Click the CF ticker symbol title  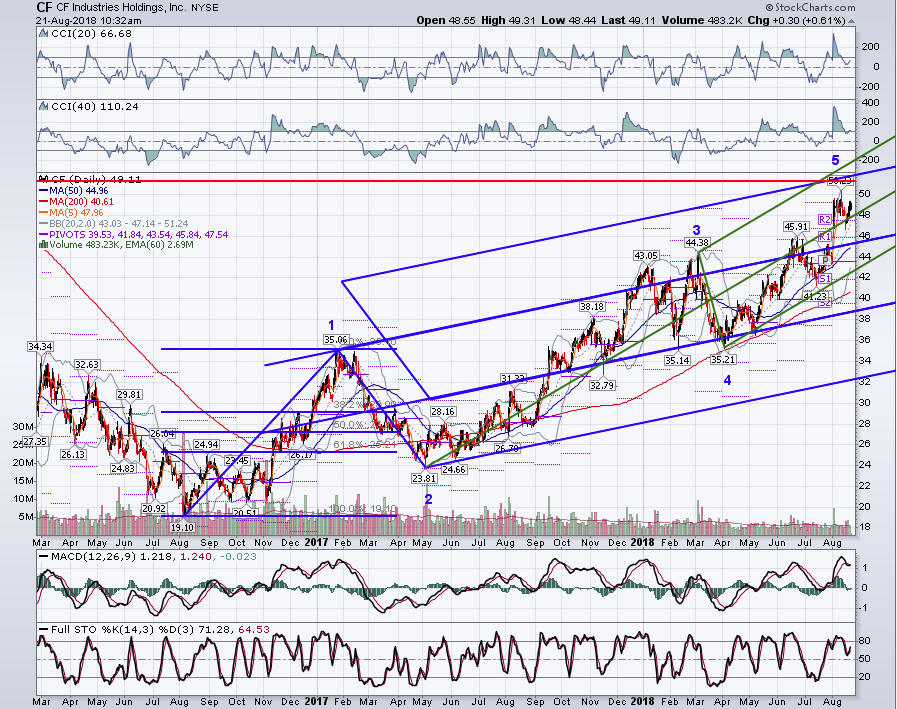coord(43,7)
